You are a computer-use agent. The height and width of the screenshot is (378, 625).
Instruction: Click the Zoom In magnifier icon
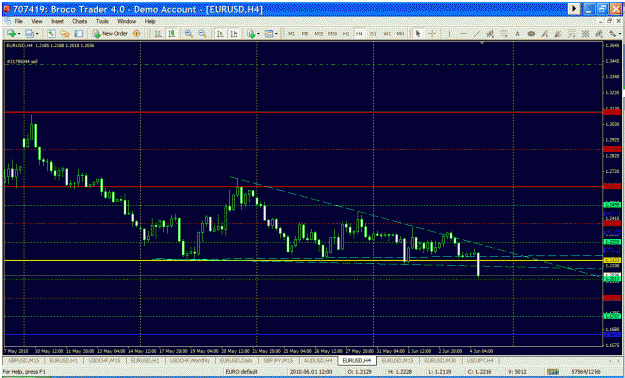coord(189,33)
